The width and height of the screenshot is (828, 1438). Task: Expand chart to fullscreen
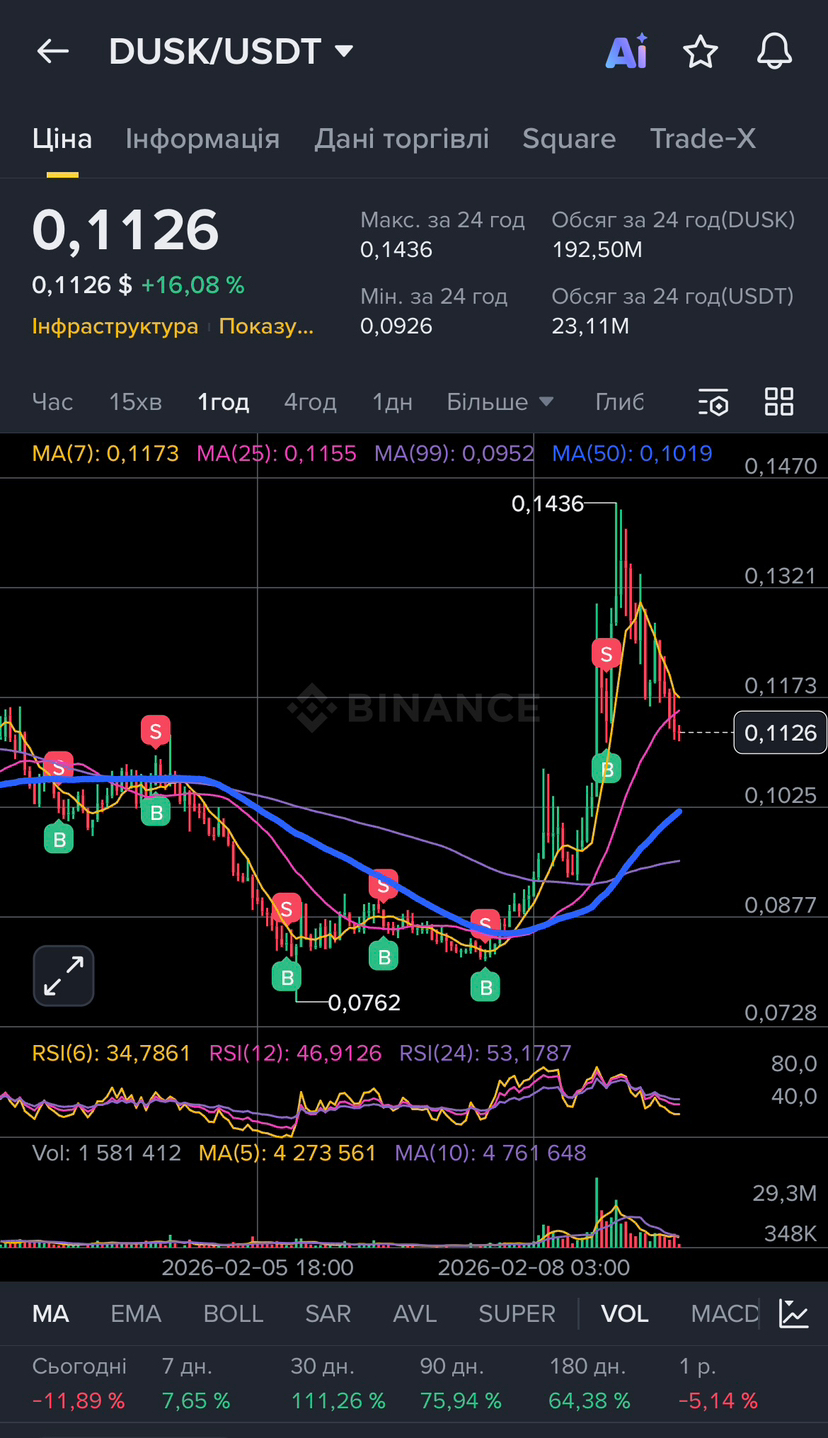[x=64, y=975]
